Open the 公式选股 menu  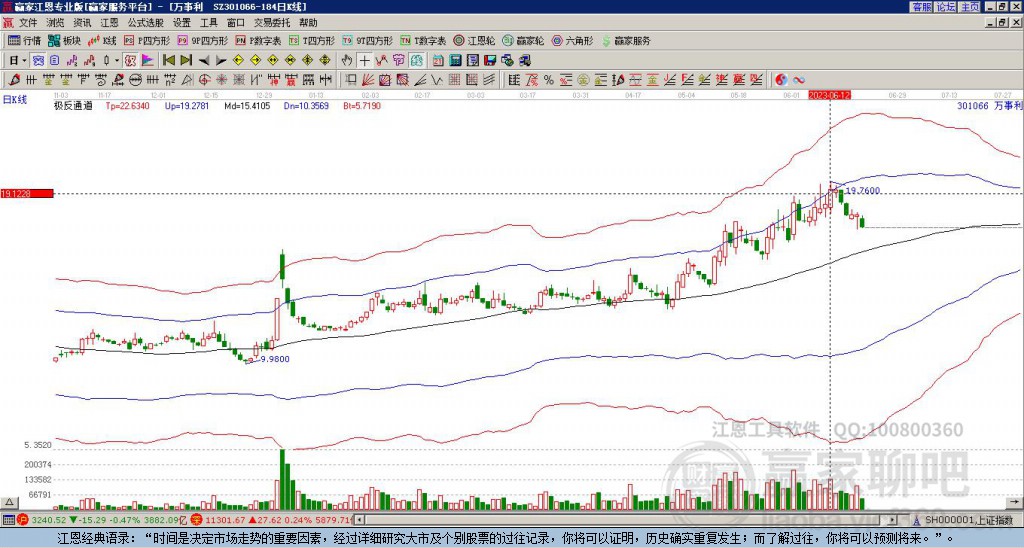[x=146, y=23]
